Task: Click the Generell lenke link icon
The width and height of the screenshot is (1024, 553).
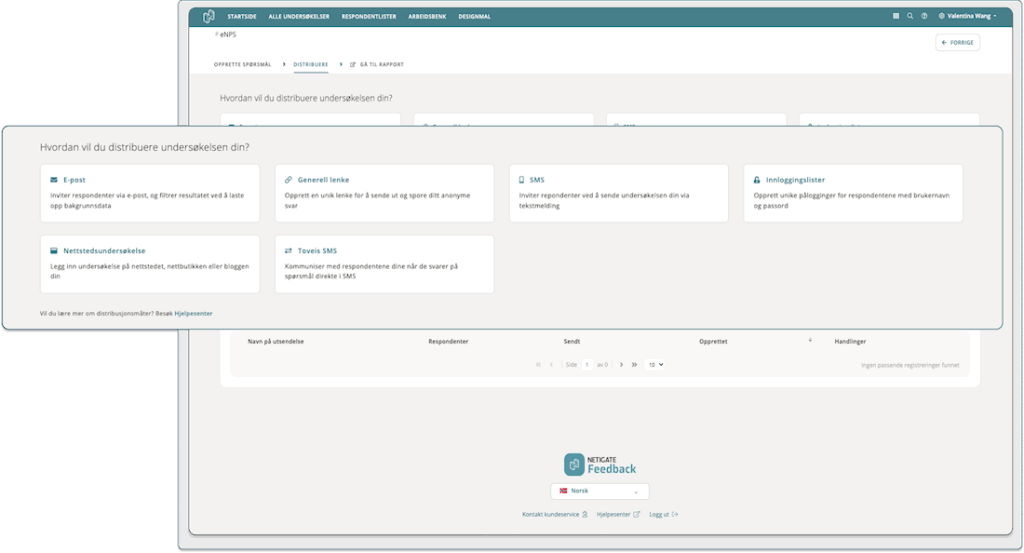Action: click(289, 180)
